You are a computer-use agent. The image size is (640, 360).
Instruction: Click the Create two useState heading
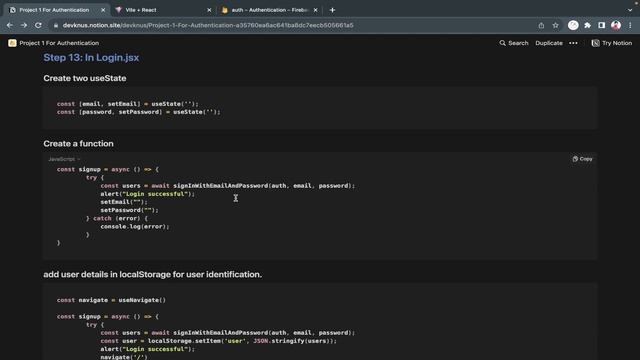click(x=84, y=78)
